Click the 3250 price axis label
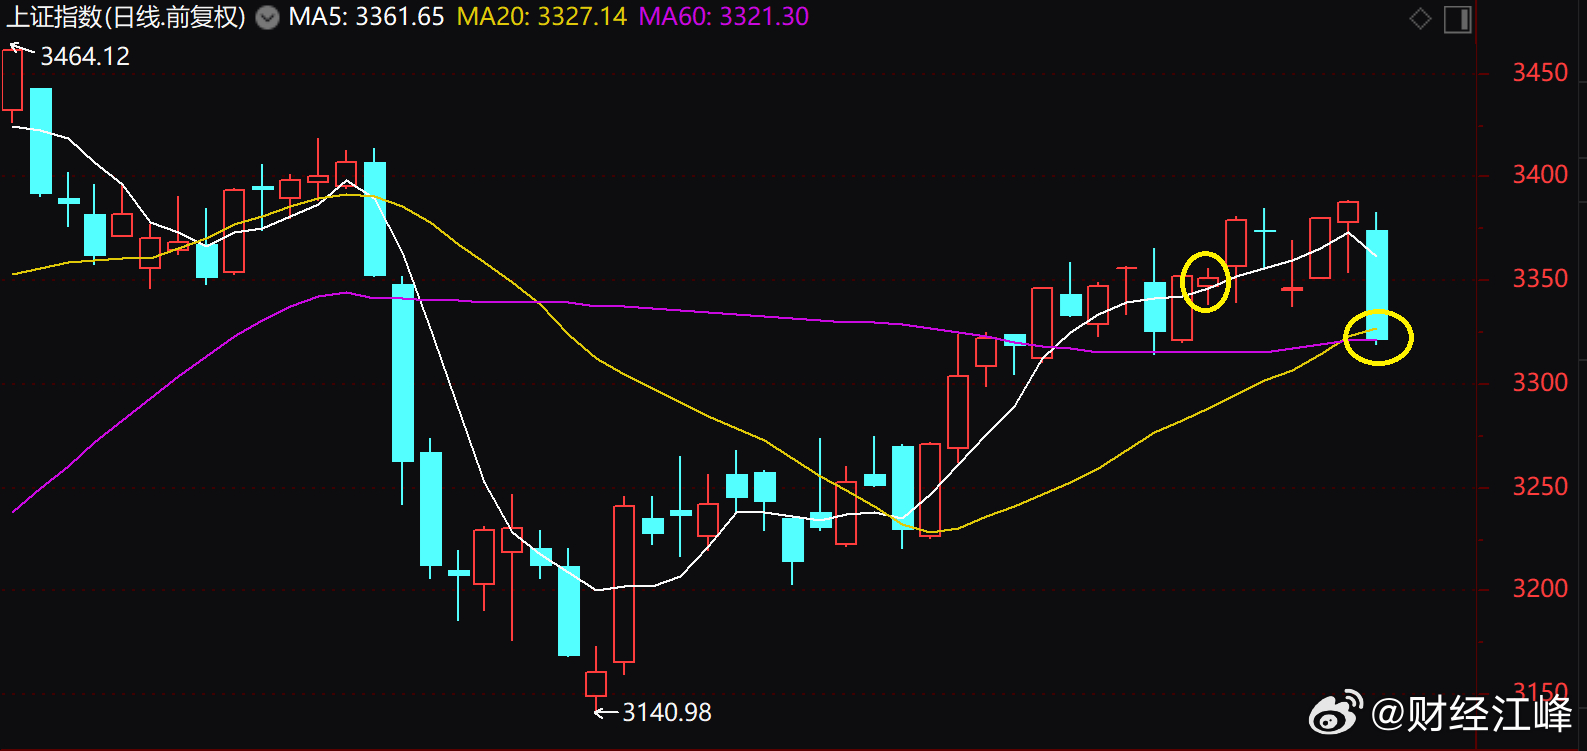This screenshot has width=1587, height=751. pyautogui.click(x=1540, y=487)
